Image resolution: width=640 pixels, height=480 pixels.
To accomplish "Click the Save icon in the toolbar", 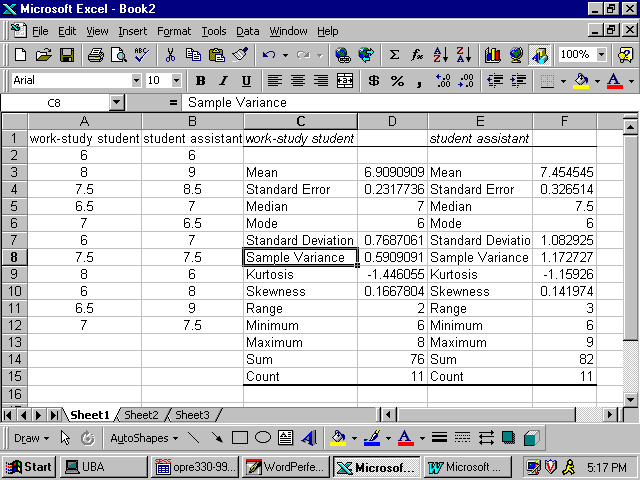I will (x=67, y=55).
